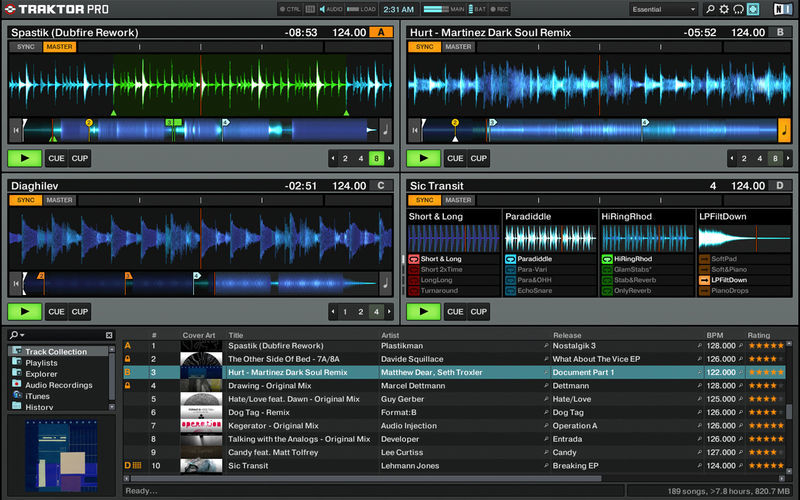Toggle SYNC on Deck D
This screenshot has height=500, width=800.
click(424, 201)
